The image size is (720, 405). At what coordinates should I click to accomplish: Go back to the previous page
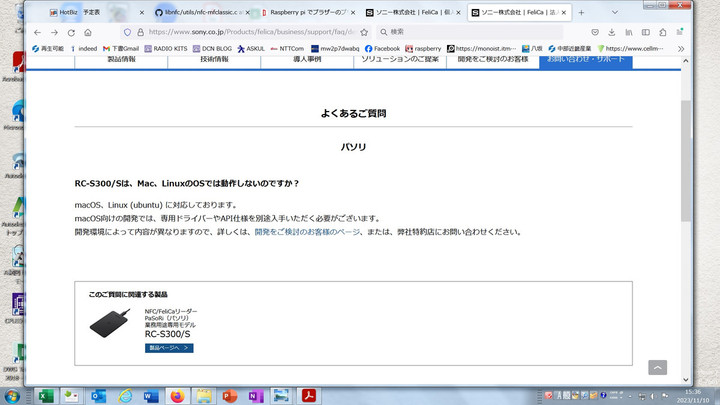tap(37, 32)
